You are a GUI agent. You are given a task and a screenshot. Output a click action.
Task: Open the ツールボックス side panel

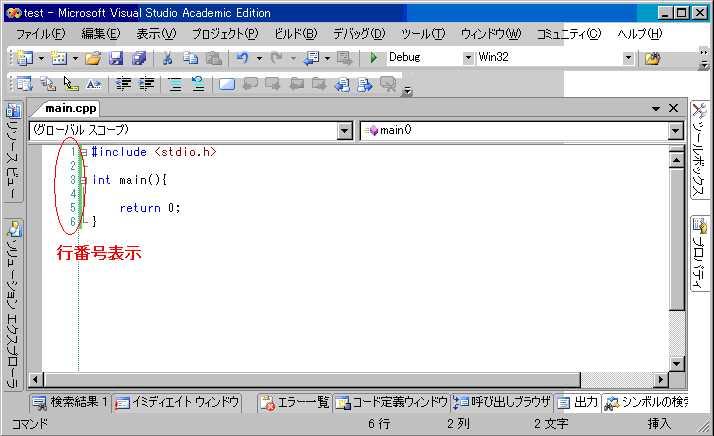698,160
